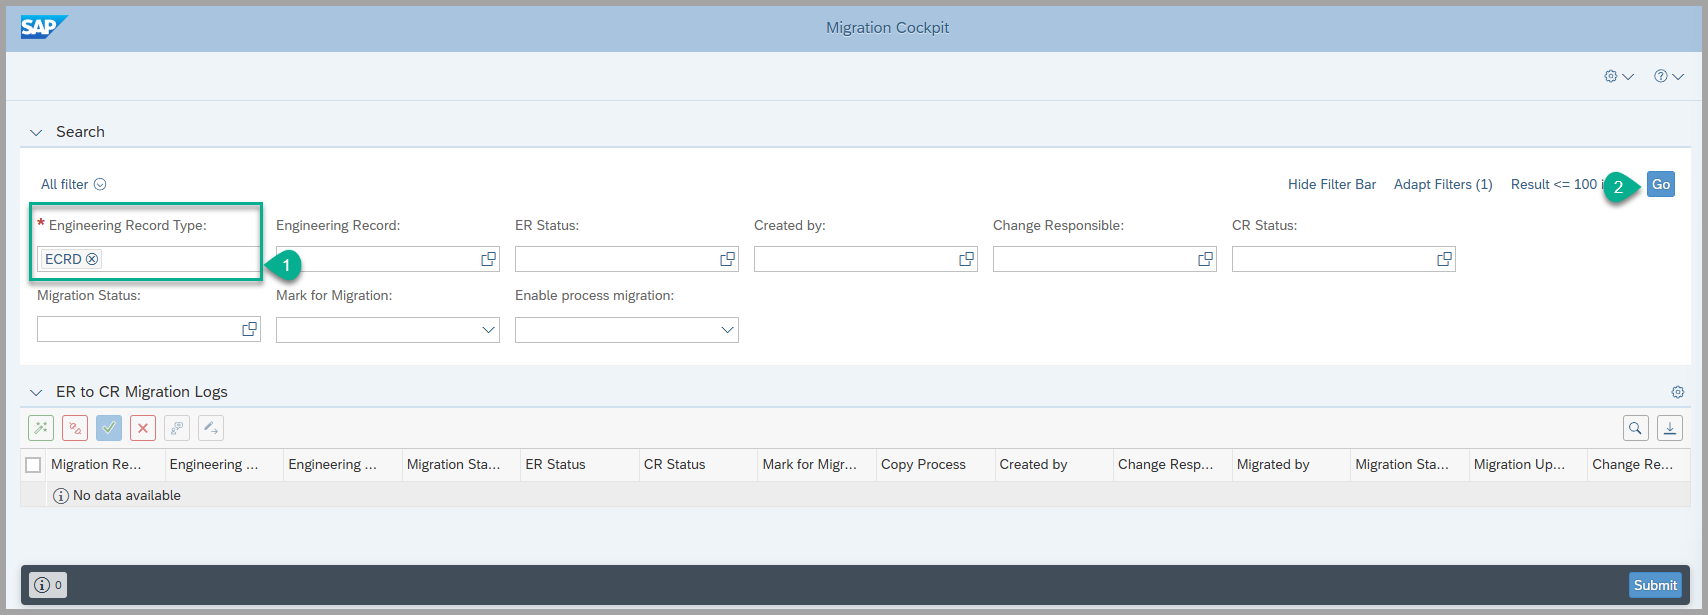Open the help question mark menu
Viewport: 1708px width, 615px height.
click(1668, 76)
